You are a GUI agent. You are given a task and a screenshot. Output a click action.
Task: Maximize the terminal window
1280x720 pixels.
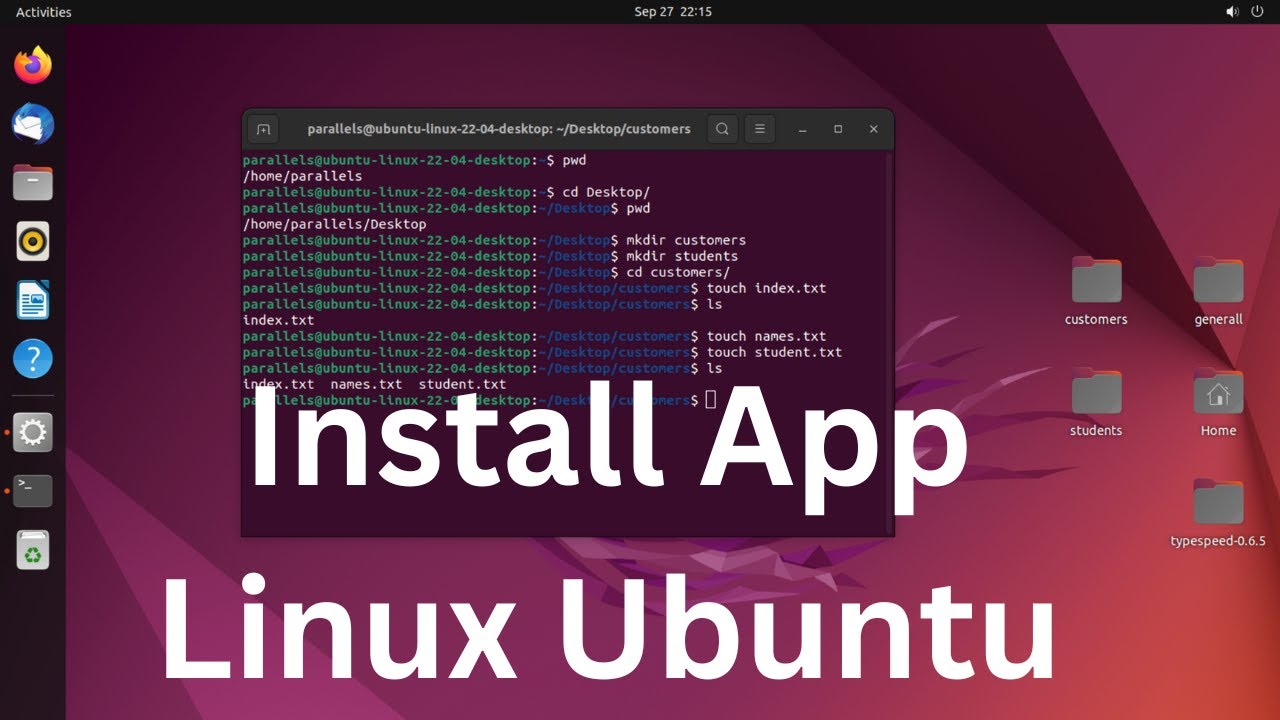coord(838,129)
